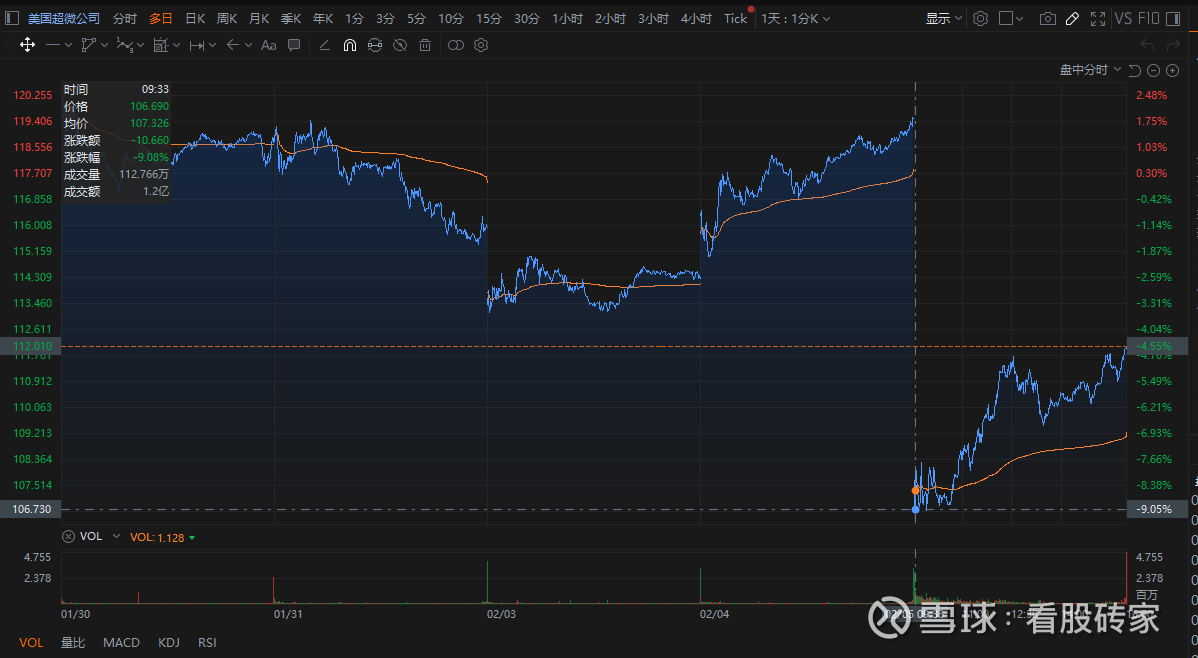Open the 显示 dropdown menu

click(944, 18)
